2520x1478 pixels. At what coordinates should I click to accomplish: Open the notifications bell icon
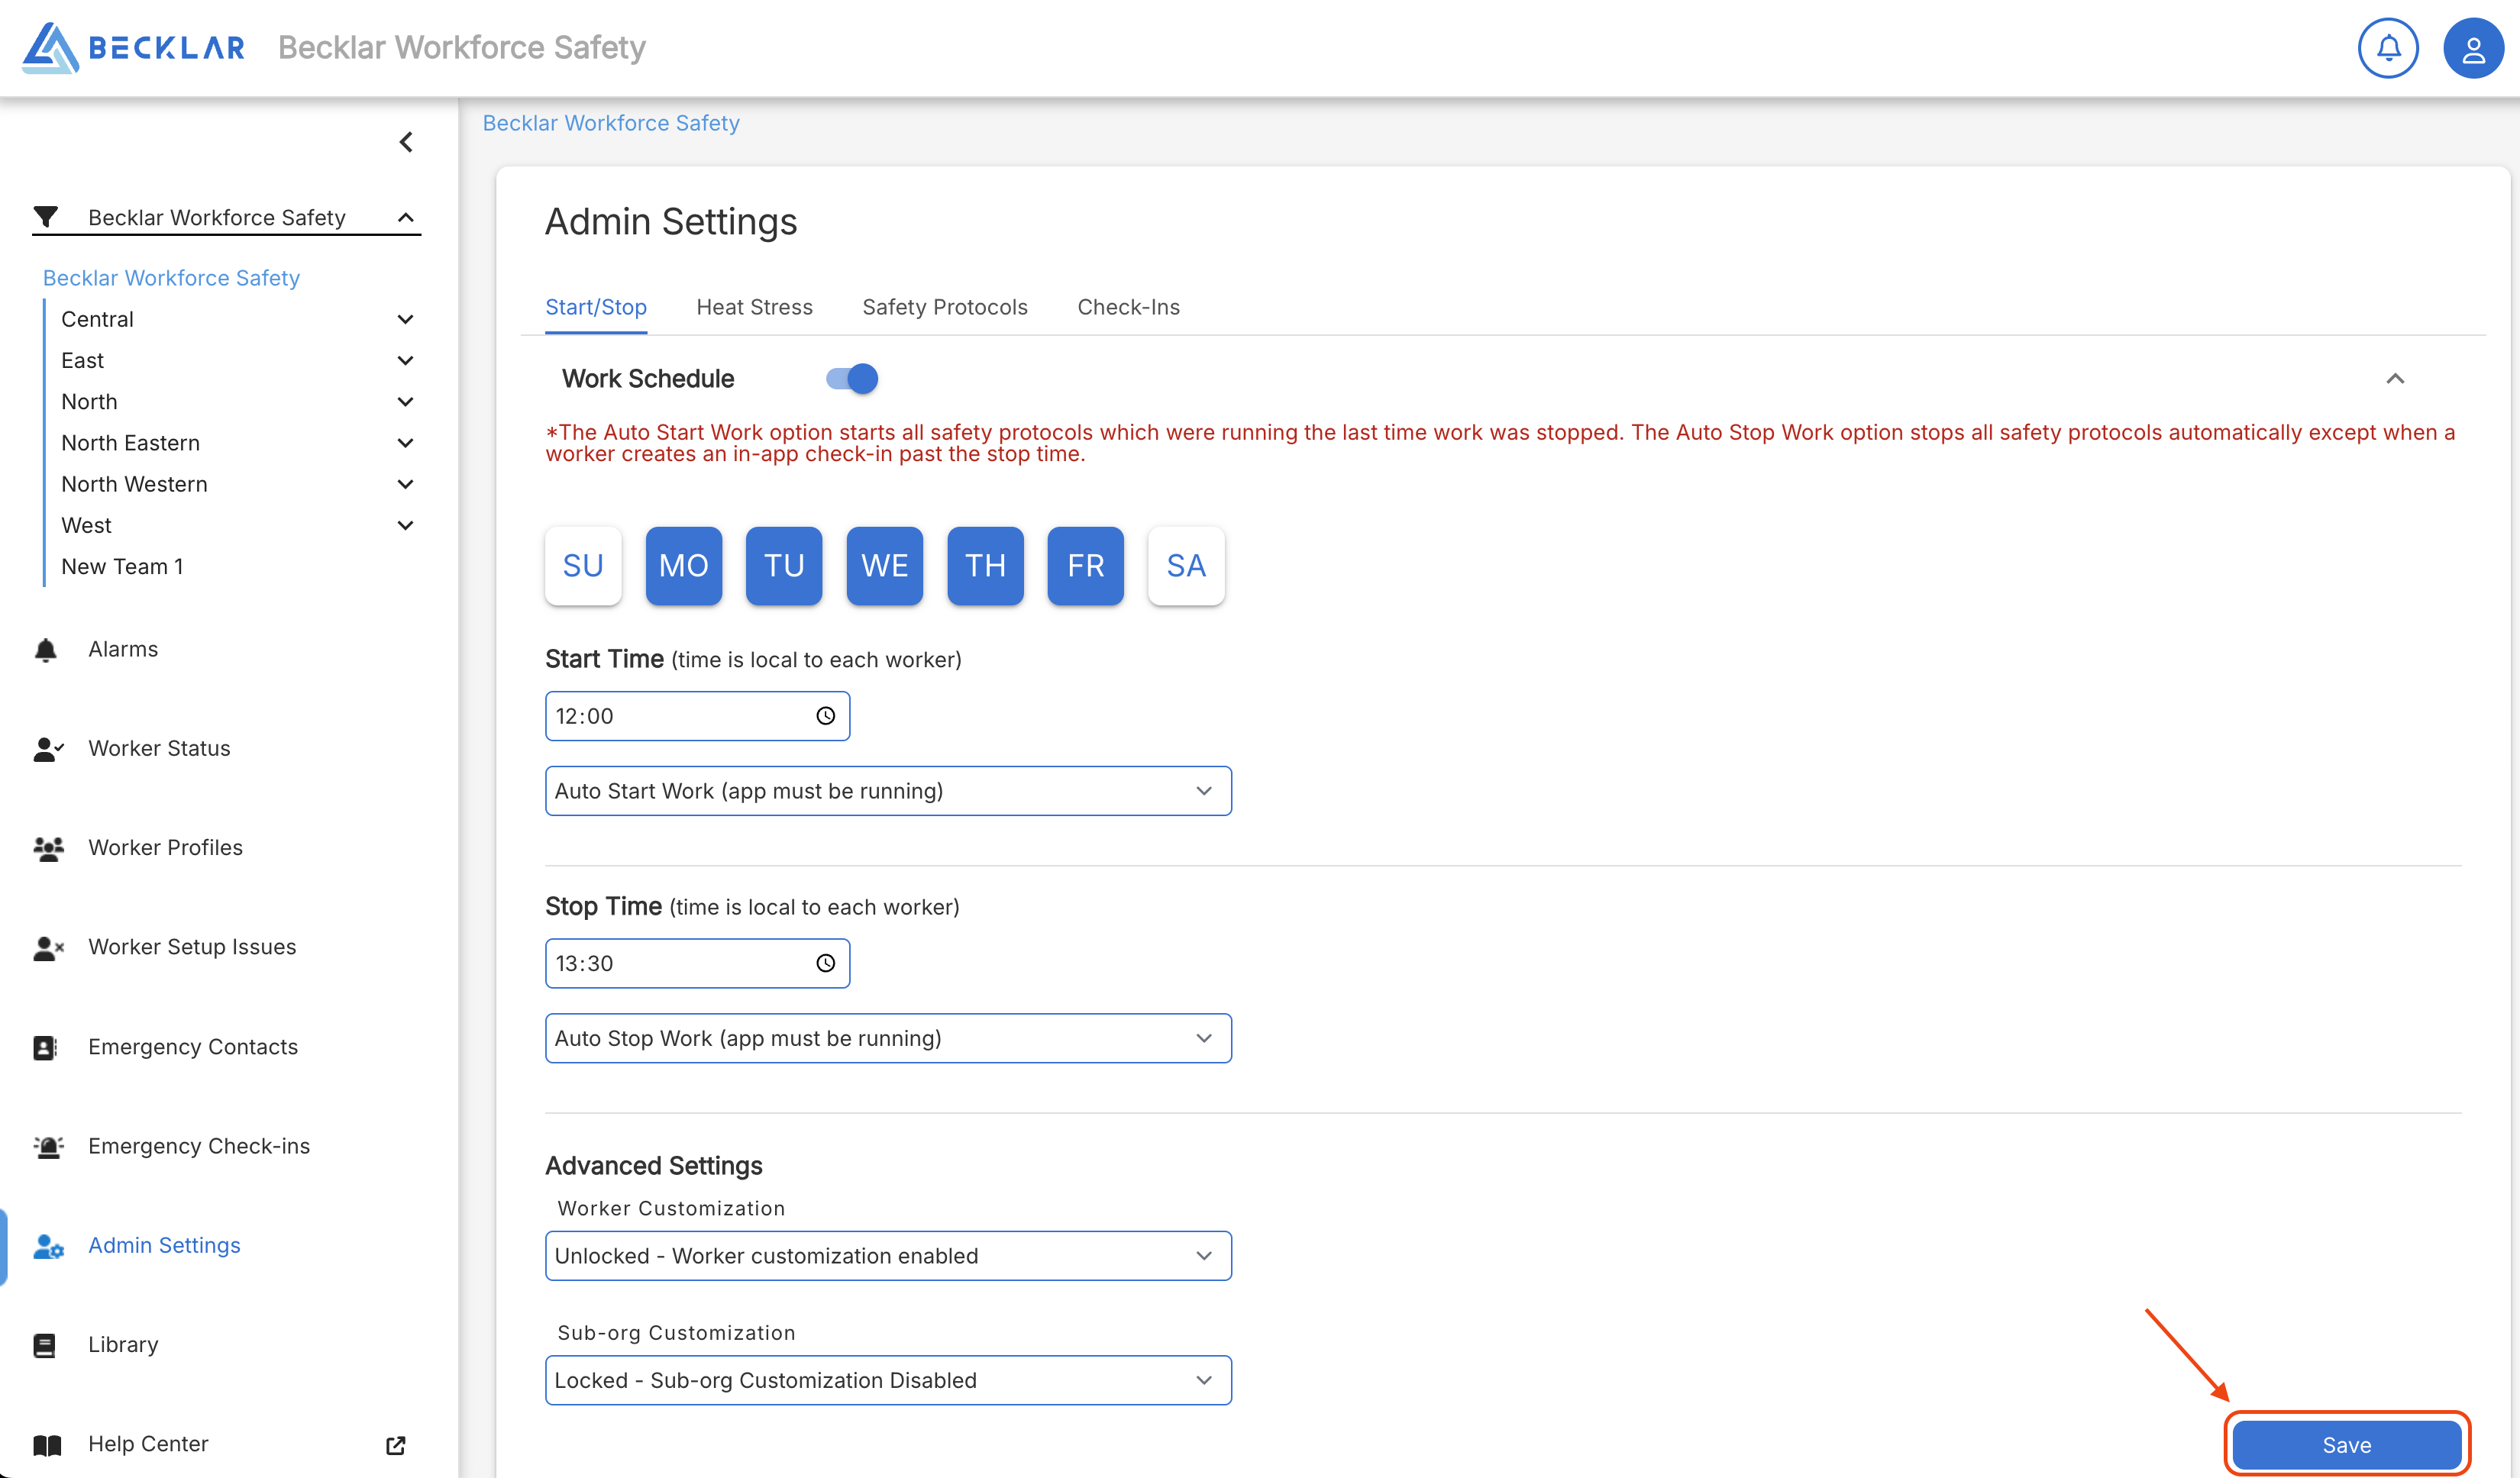[x=2388, y=48]
